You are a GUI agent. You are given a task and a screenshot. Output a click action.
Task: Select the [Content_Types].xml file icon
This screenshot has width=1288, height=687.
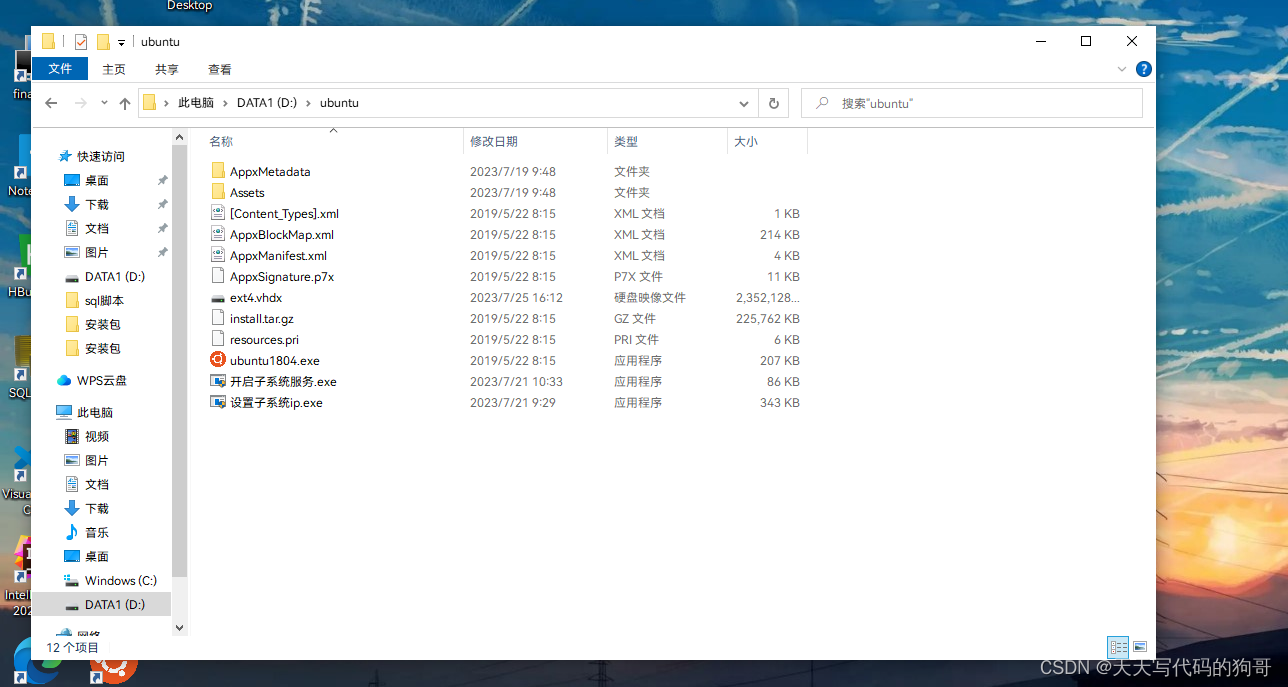219,213
